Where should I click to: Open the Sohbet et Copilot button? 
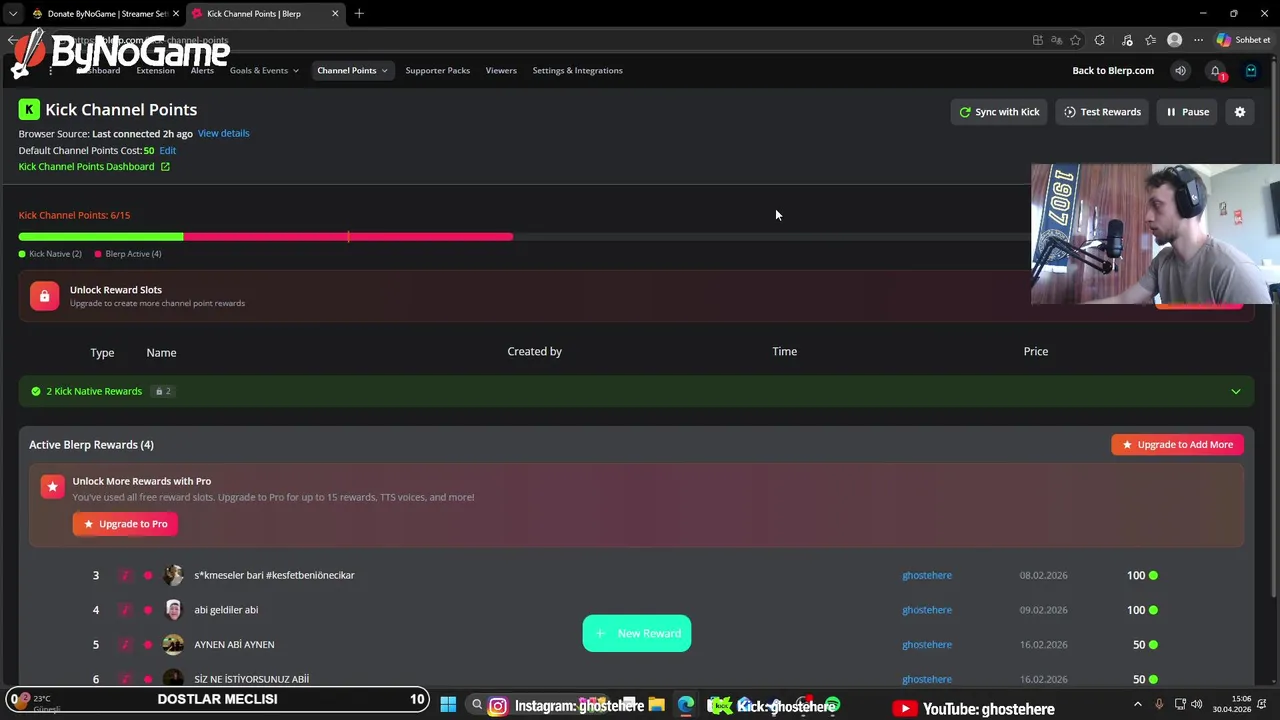tap(1244, 40)
